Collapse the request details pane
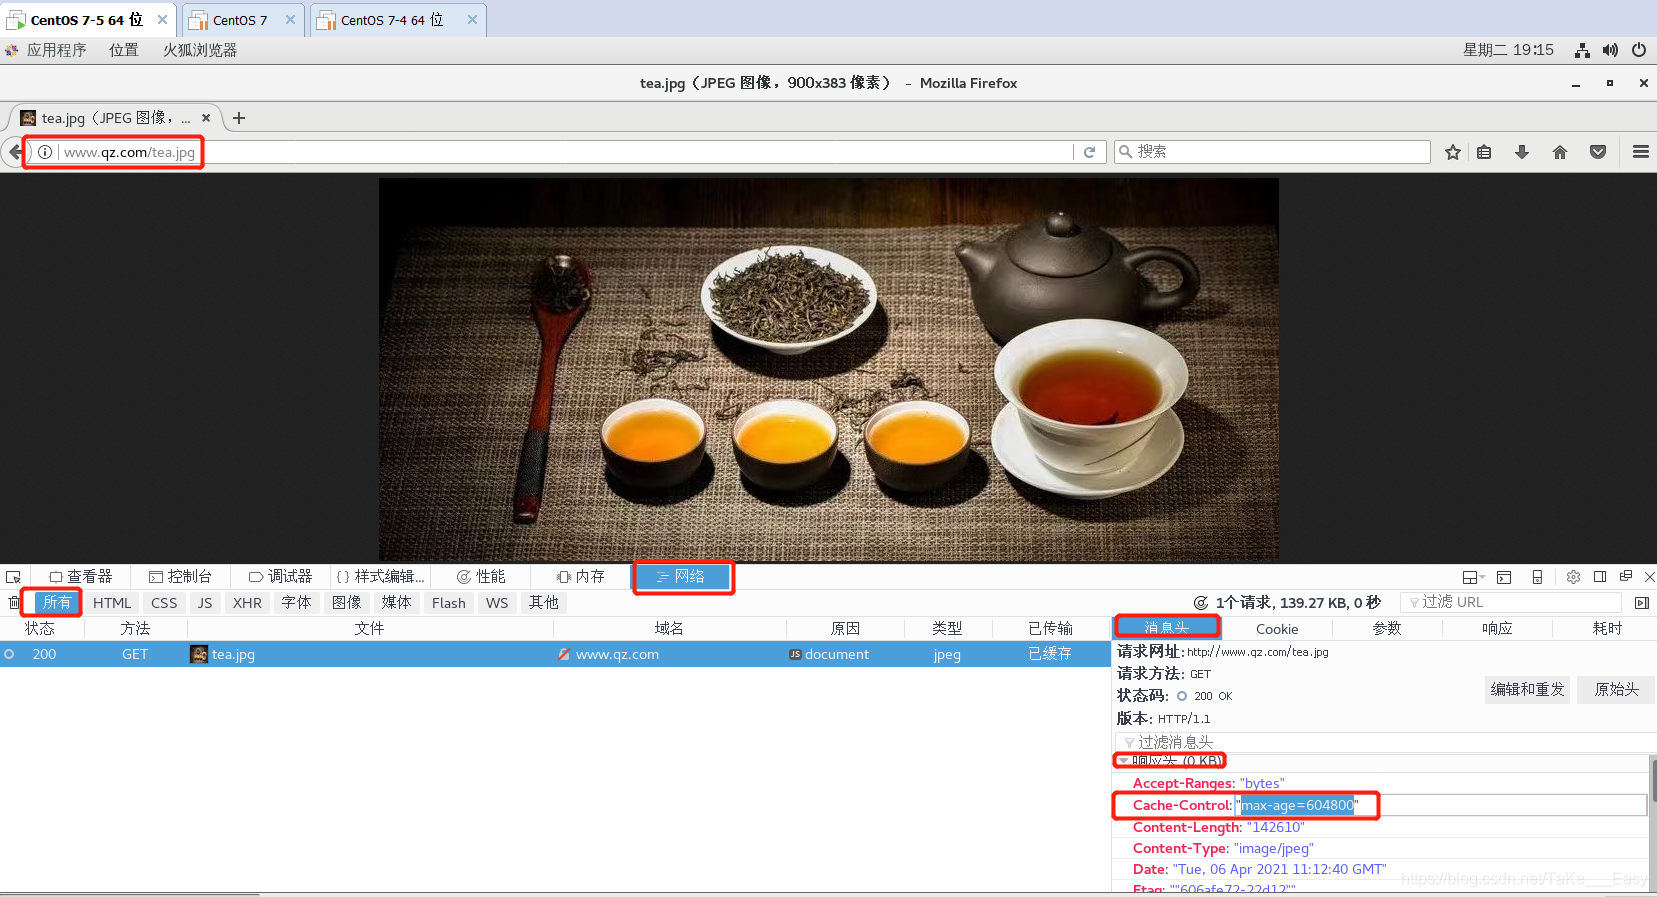This screenshot has width=1657, height=897. point(1641,603)
